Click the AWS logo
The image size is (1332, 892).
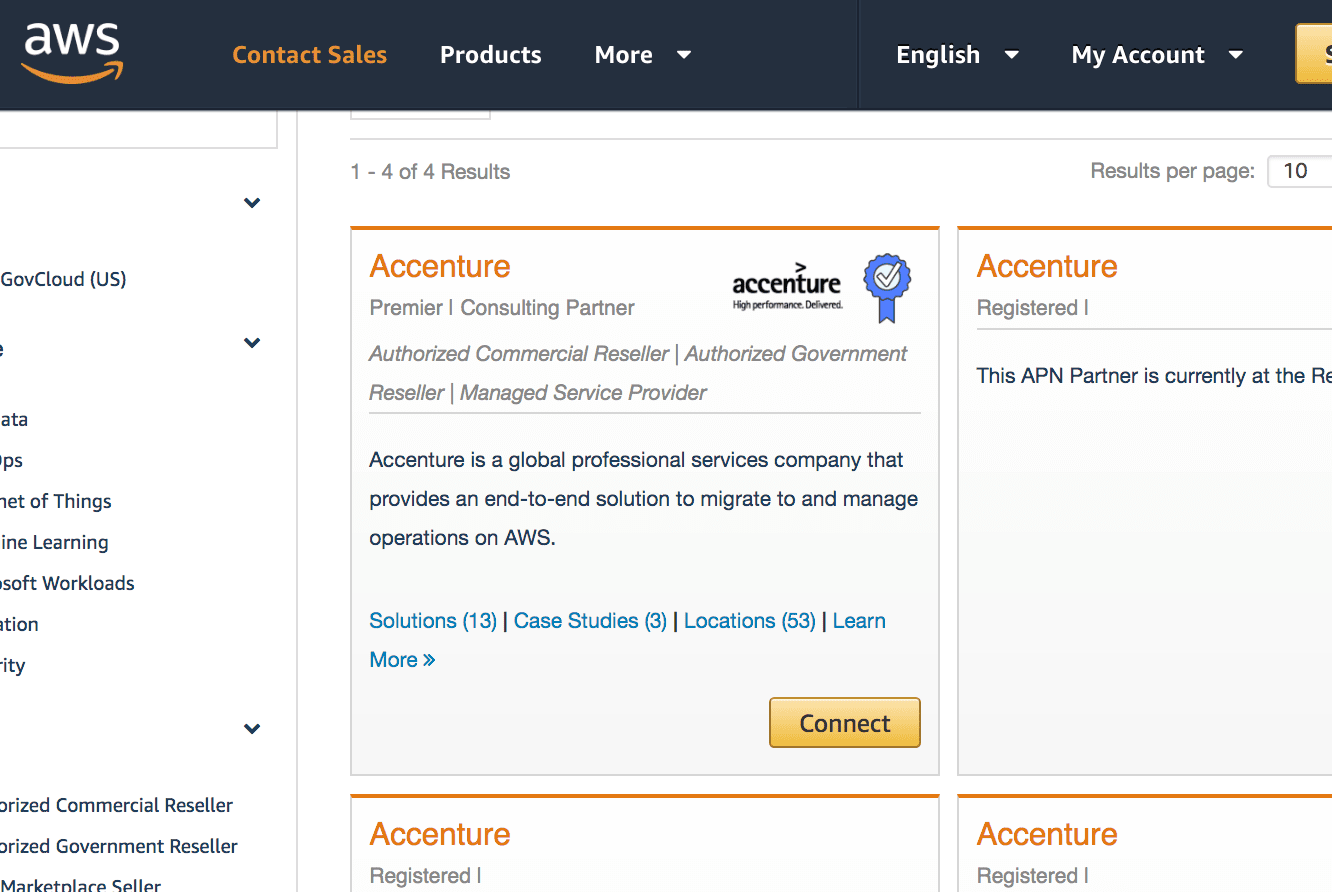(72, 53)
